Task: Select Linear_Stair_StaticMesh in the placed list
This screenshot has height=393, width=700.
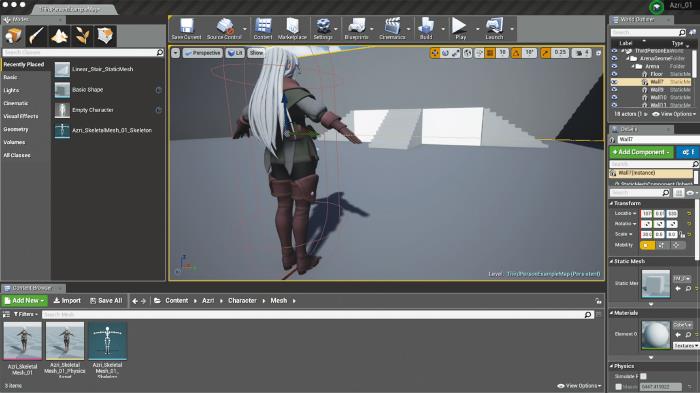Action: [108, 70]
